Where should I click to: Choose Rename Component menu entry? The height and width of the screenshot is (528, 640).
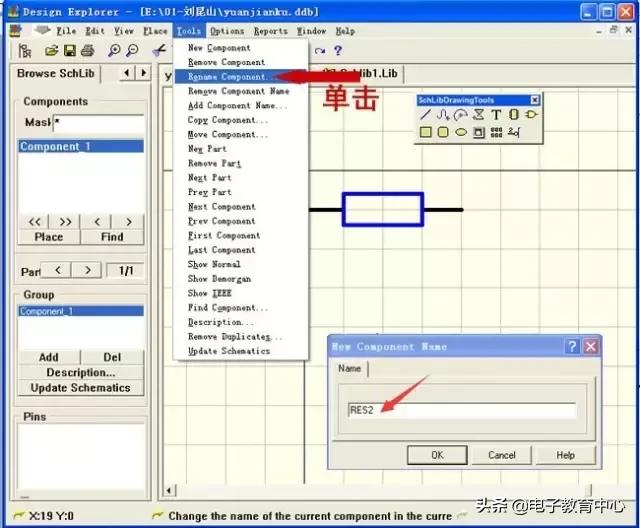pos(241,77)
